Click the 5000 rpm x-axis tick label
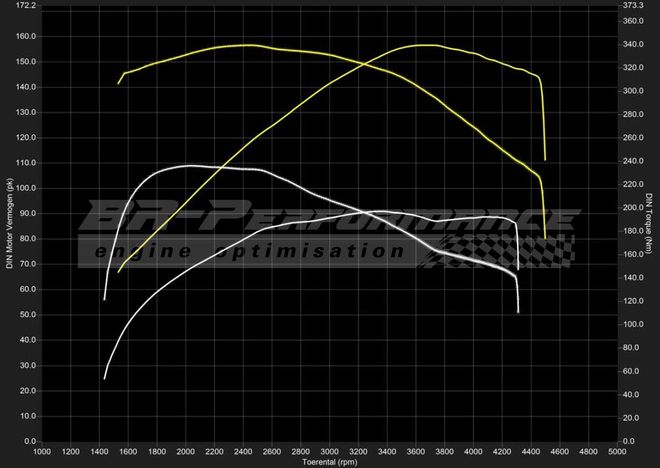This screenshot has width=660, height=468. pos(617,452)
